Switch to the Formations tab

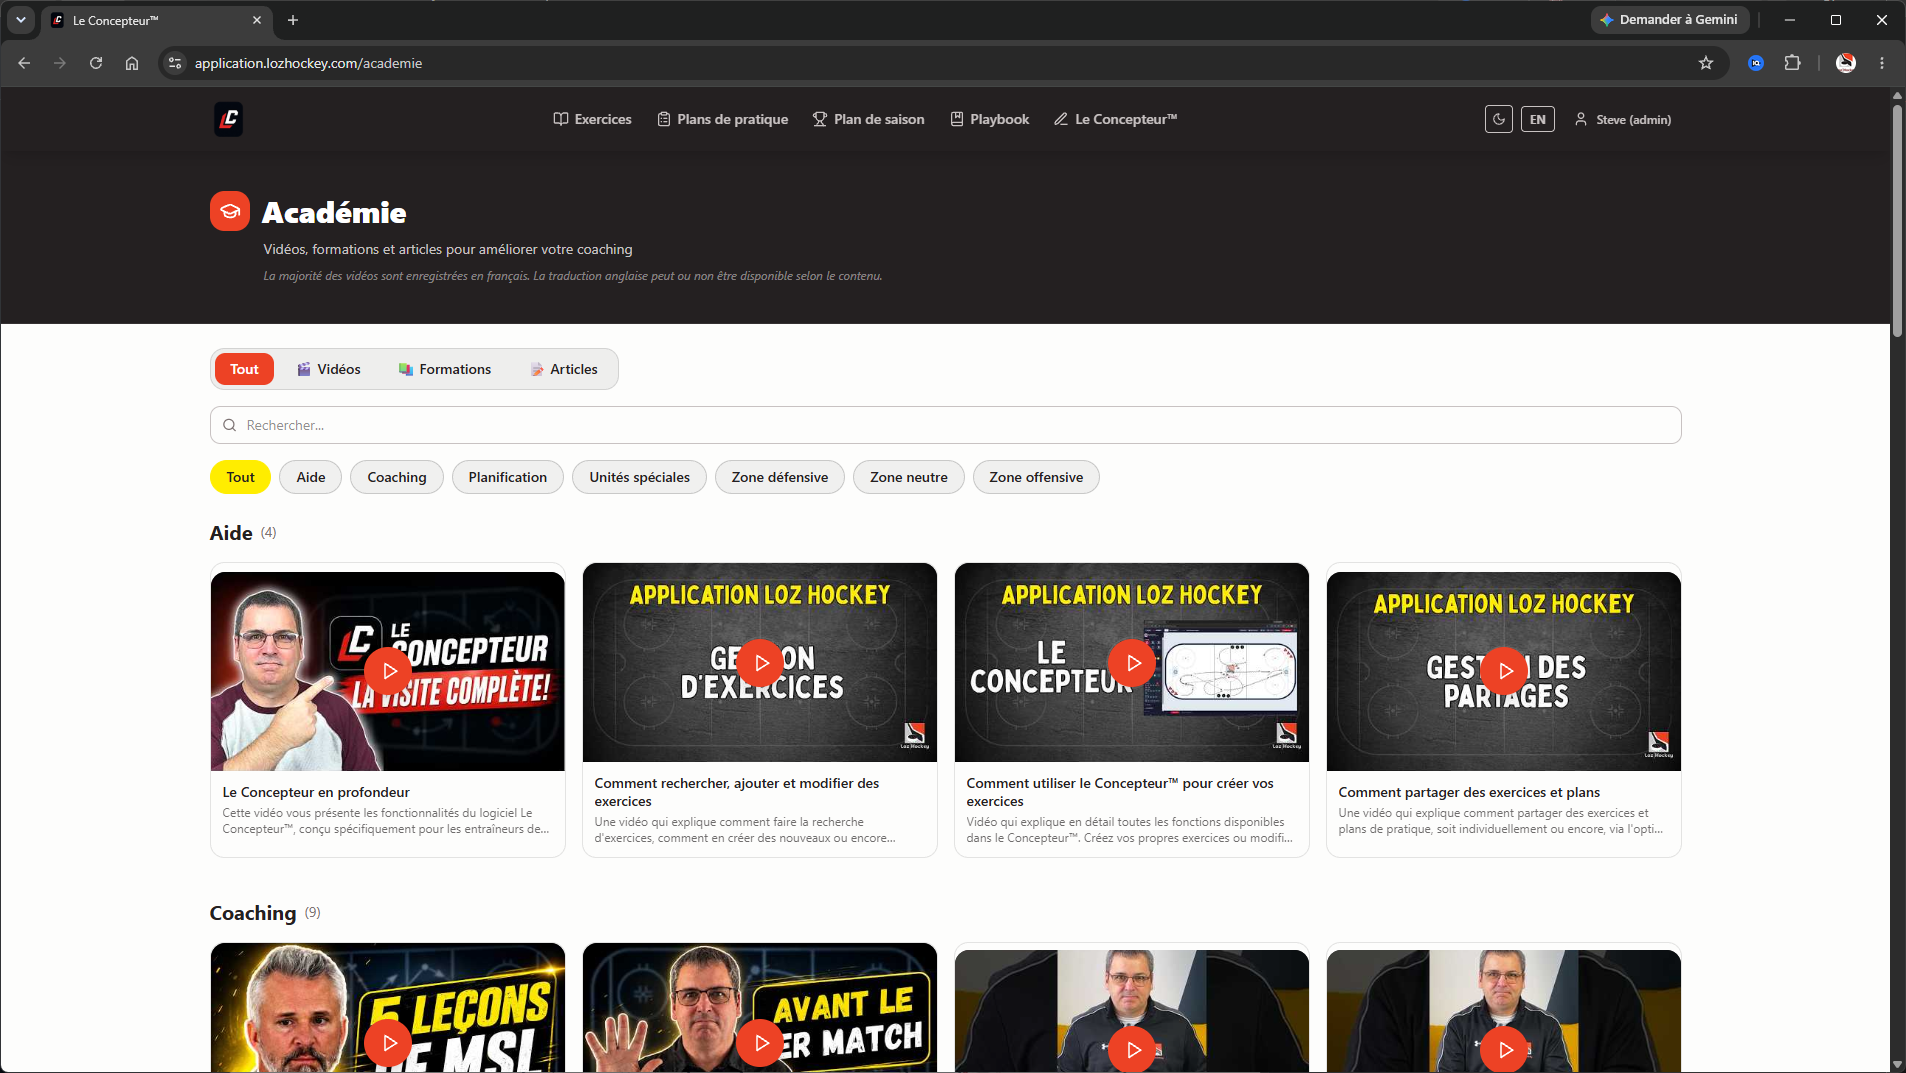click(x=445, y=369)
